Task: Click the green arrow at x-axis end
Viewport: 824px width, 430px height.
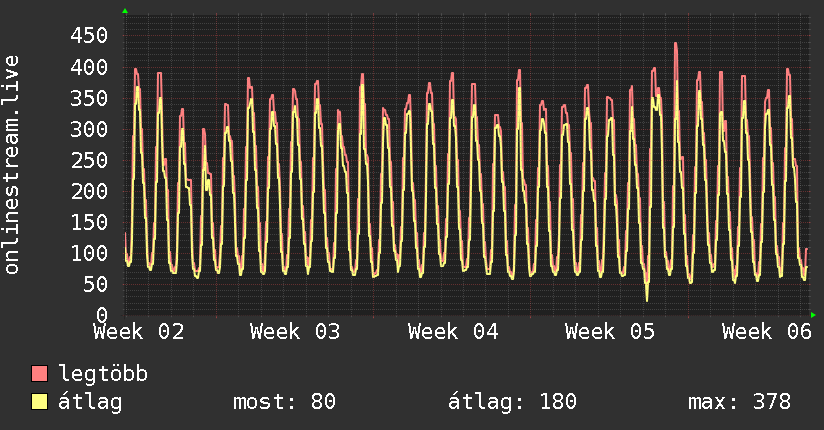Action: pyautogui.click(x=813, y=315)
